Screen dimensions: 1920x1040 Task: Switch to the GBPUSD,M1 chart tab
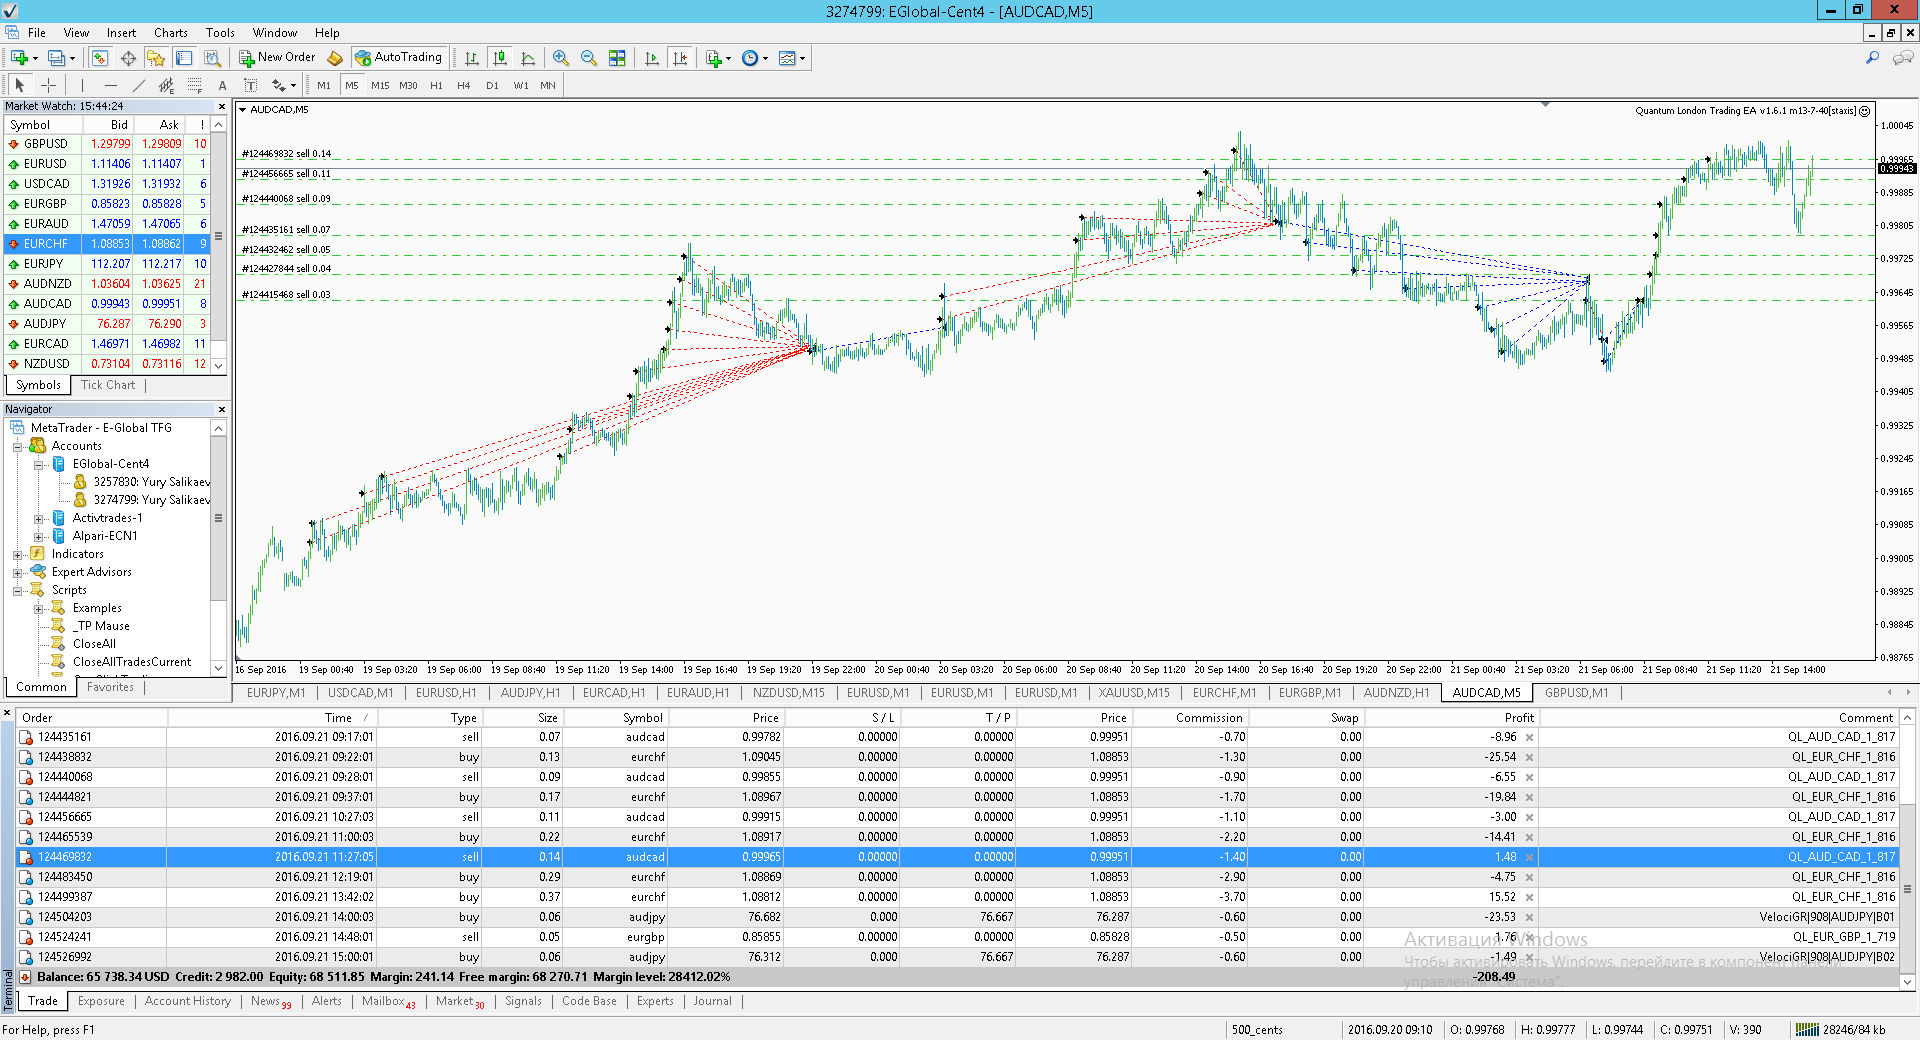[x=1576, y=692]
